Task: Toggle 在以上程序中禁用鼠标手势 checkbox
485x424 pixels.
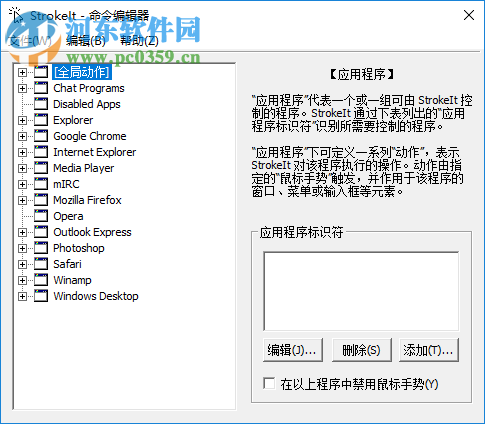Action: coord(269,383)
